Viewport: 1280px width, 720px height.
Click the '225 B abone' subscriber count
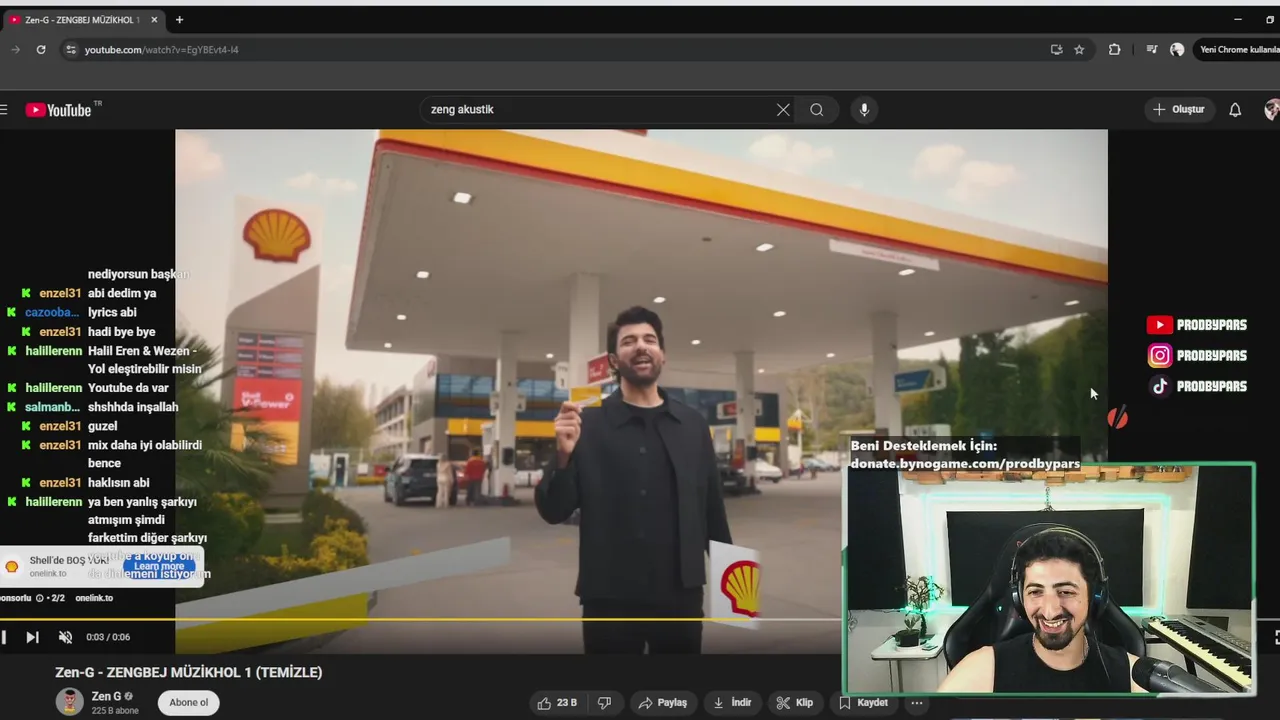coord(115,710)
